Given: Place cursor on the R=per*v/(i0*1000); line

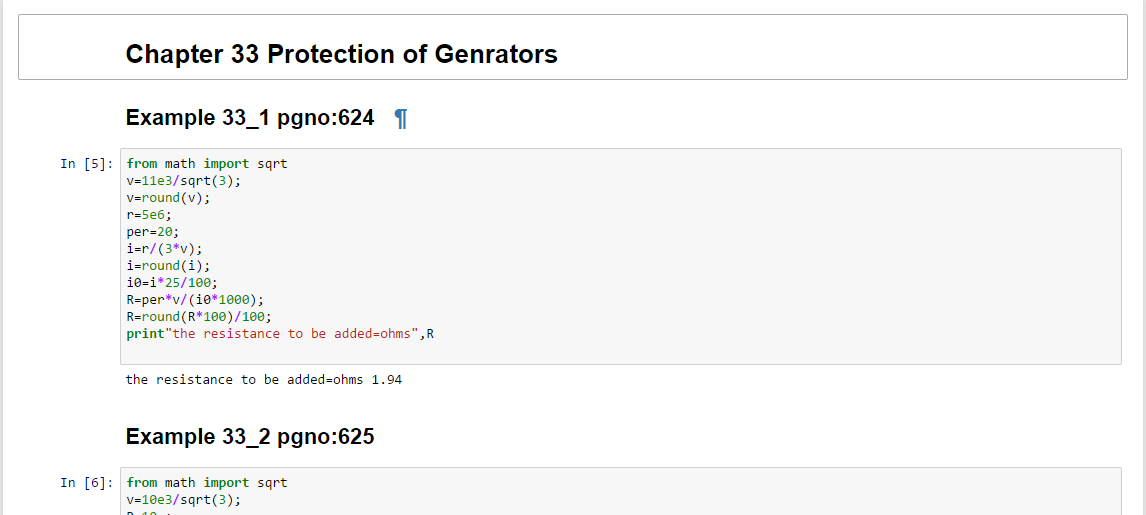Looking at the screenshot, I should point(195,300).
